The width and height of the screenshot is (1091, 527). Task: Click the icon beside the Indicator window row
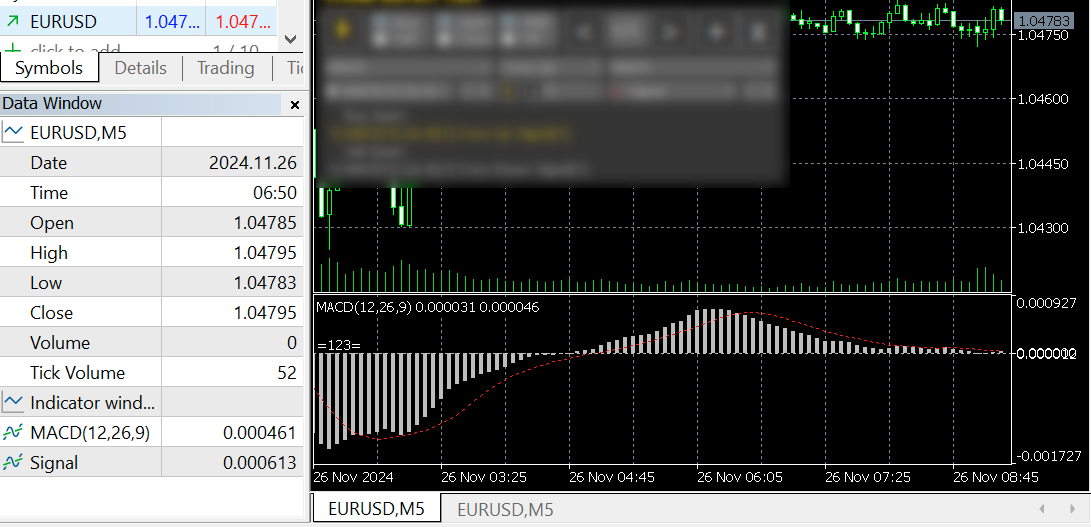[x=13, y=402]
